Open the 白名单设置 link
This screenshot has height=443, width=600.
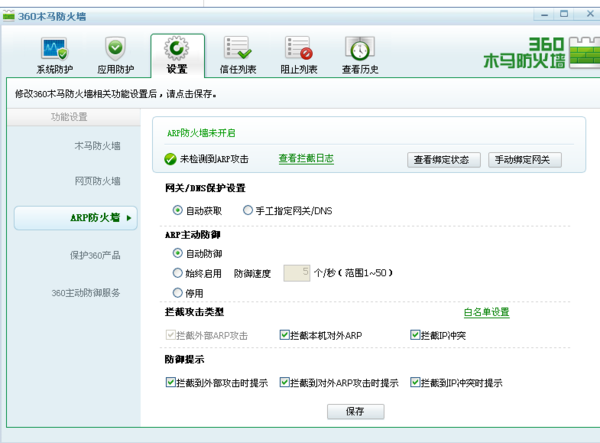coord(487,312)
